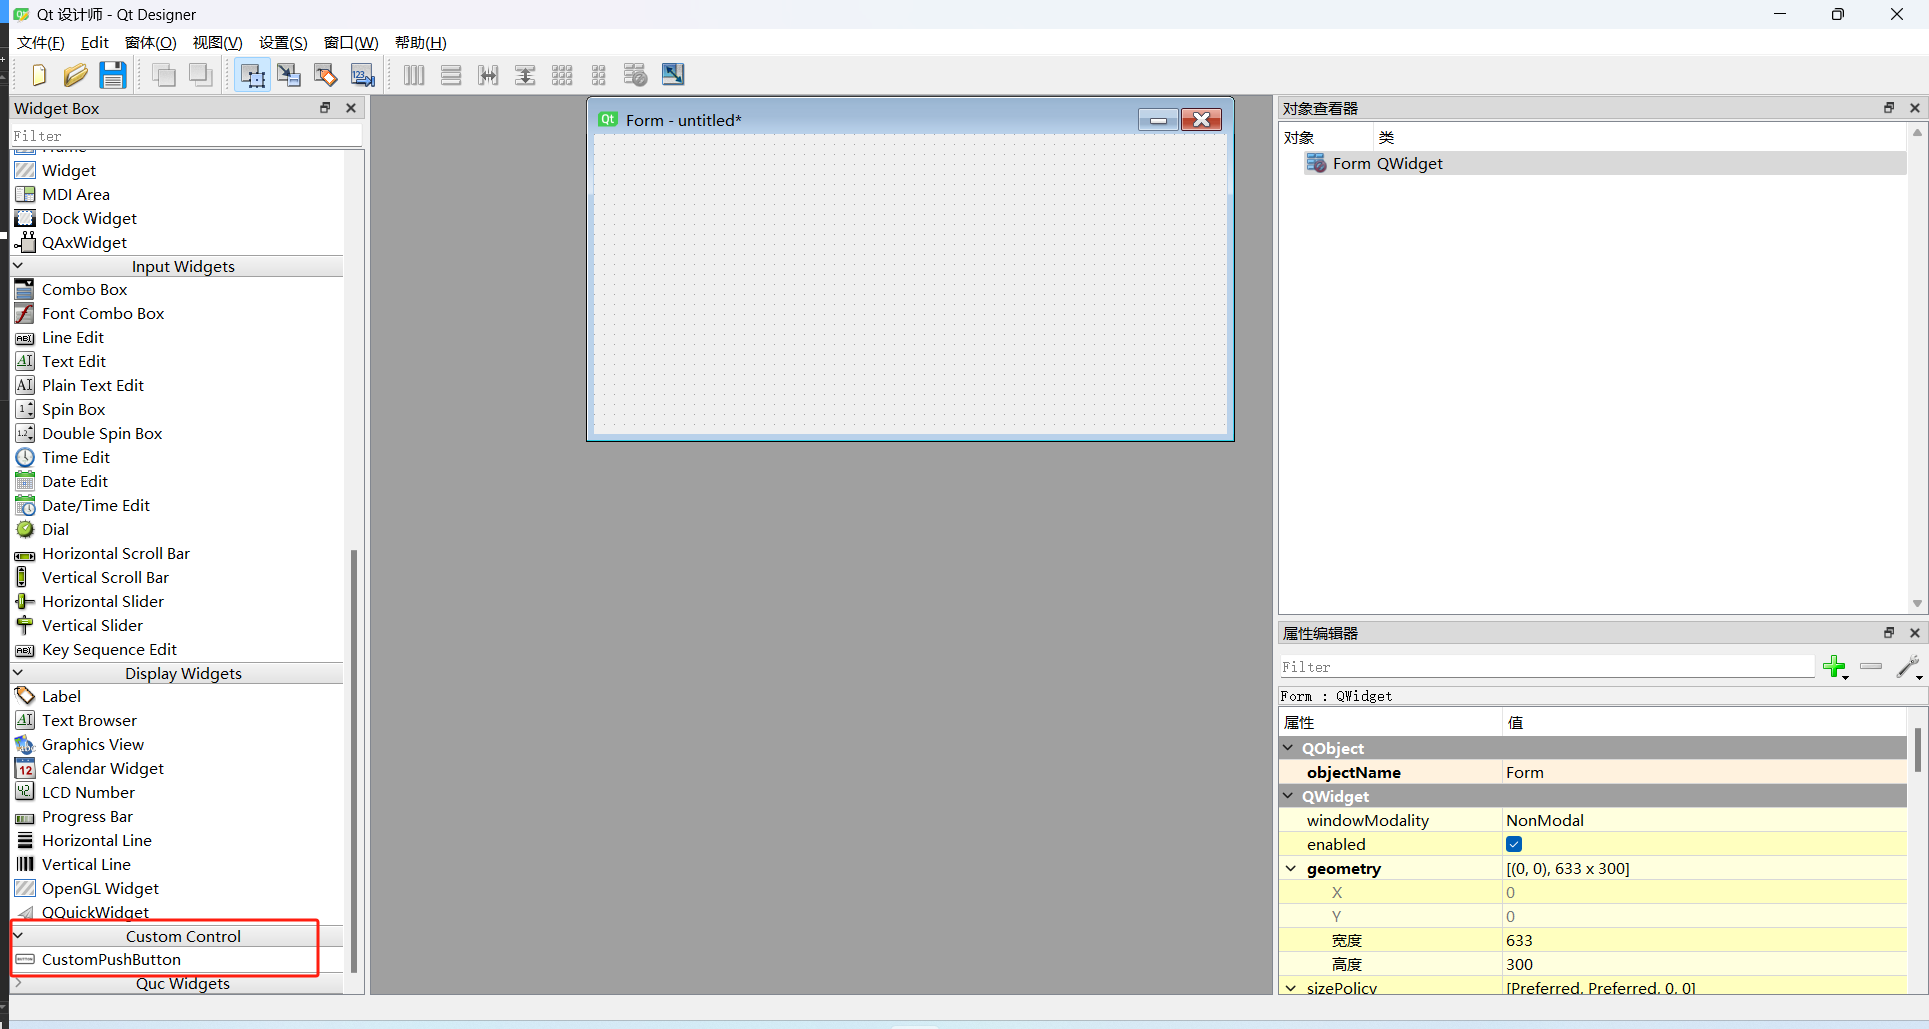1929x1029 pixels.
Task: Open an existing form via the folder icon
Action: click(76, 75)
